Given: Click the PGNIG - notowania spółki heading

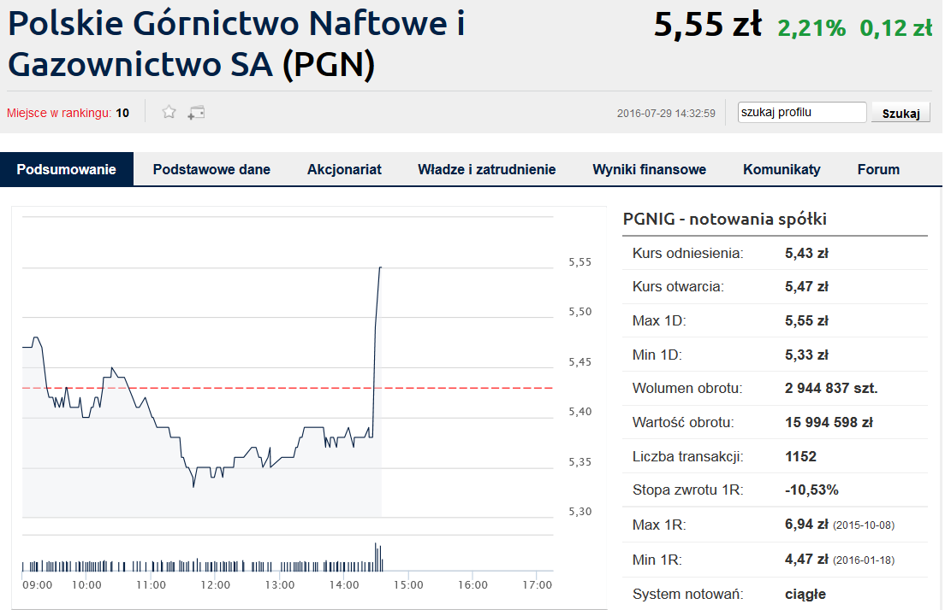Looking at the screenshot, I should [x=724, y=218].
